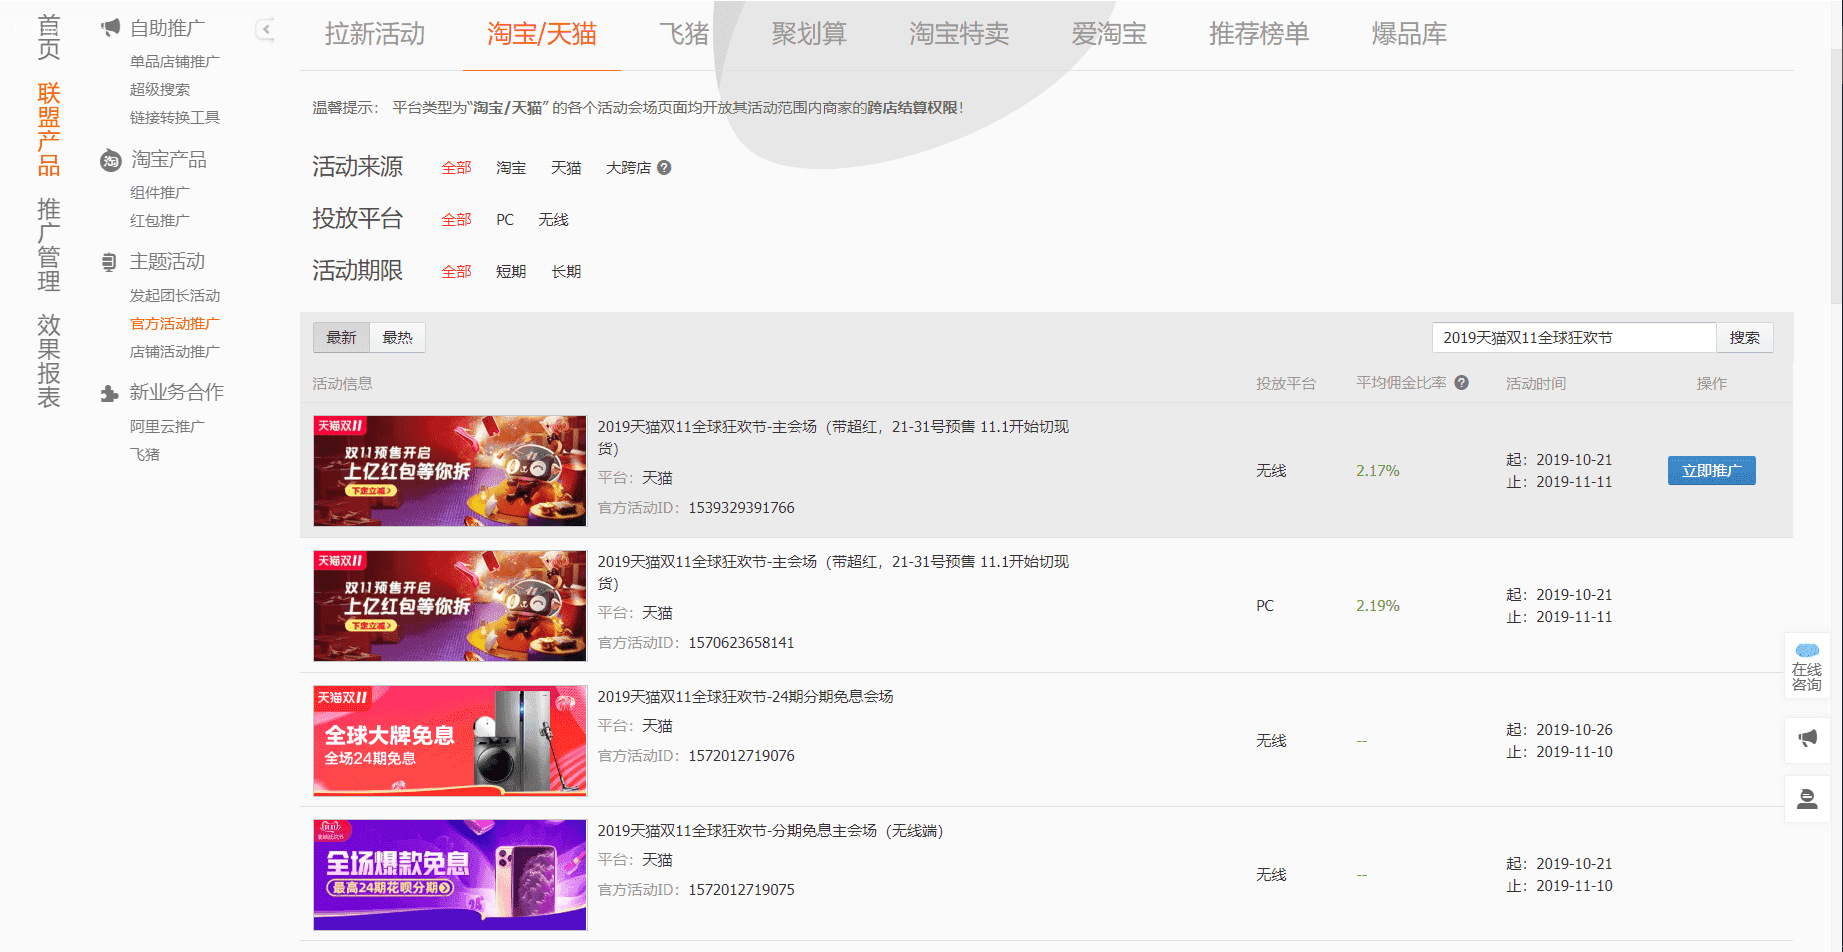Filter 活动来源 by 淘宝
This screenshot has width=1843, height=952.
coord(511,168)
